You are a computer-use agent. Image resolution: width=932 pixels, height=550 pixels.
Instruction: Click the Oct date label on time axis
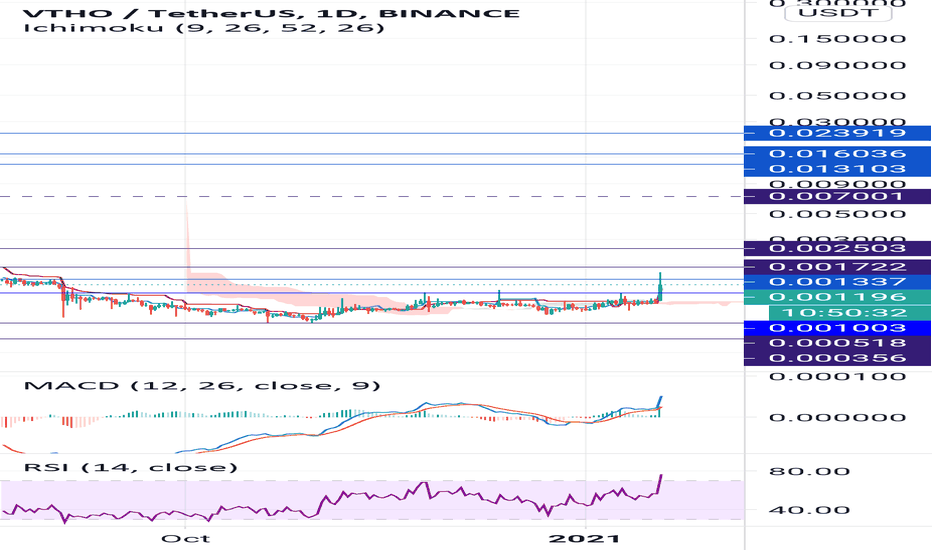[x=185, y=539]
